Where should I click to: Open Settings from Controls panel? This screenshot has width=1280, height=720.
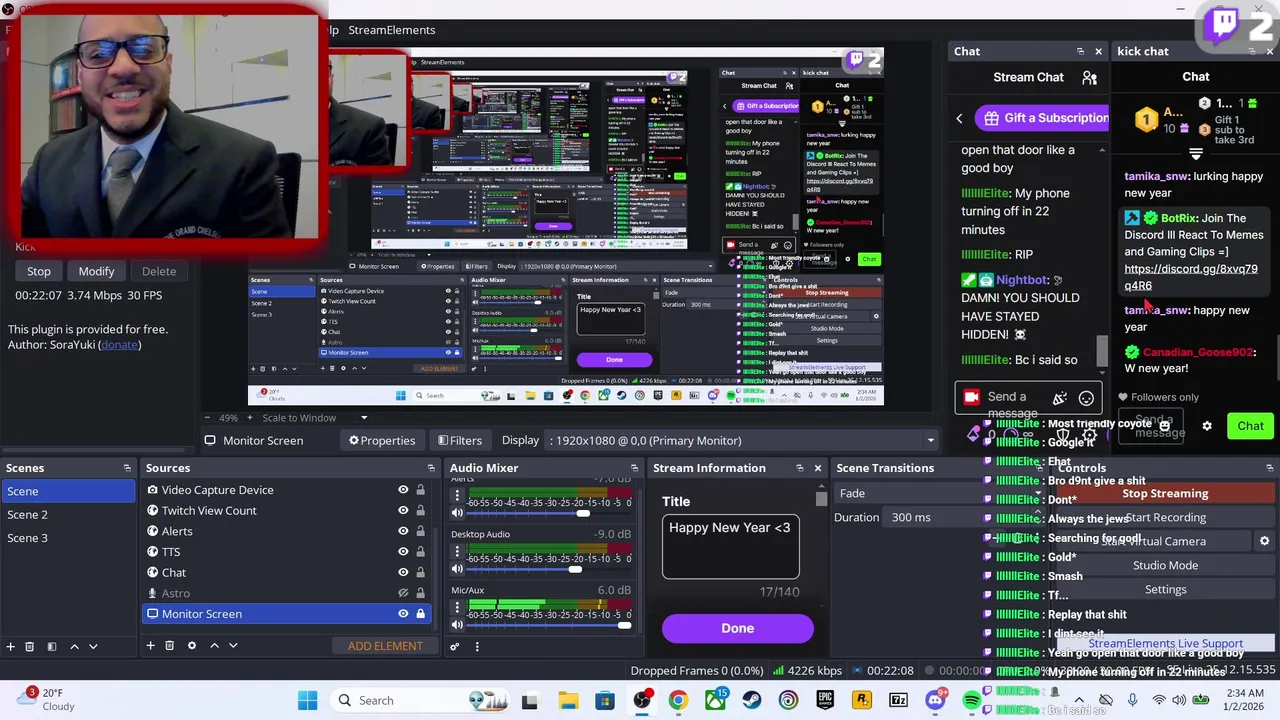pos(1165,589)
